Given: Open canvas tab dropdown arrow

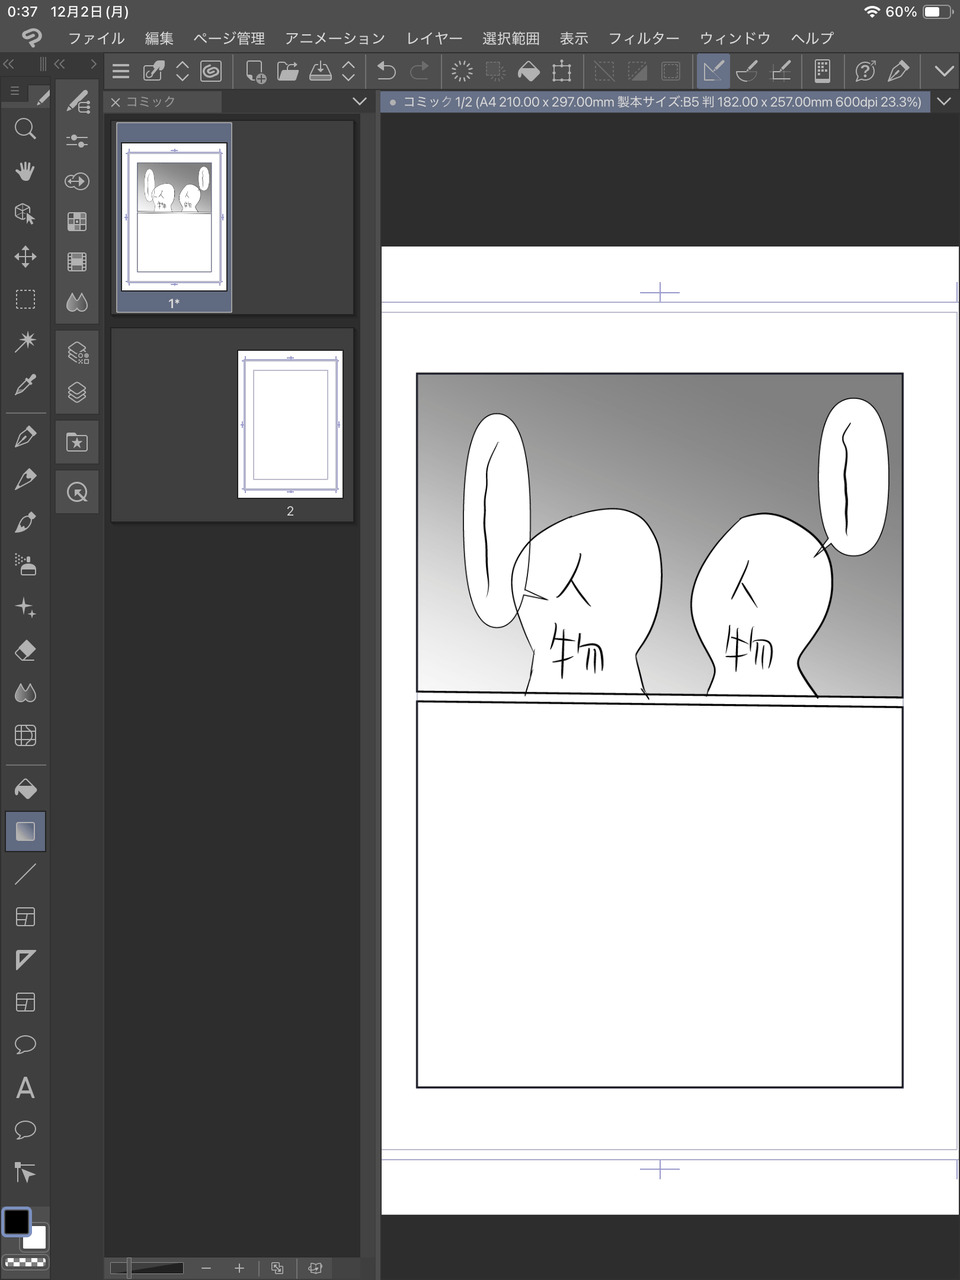Looking at the screenshot, I should click(x=945, y=102).
